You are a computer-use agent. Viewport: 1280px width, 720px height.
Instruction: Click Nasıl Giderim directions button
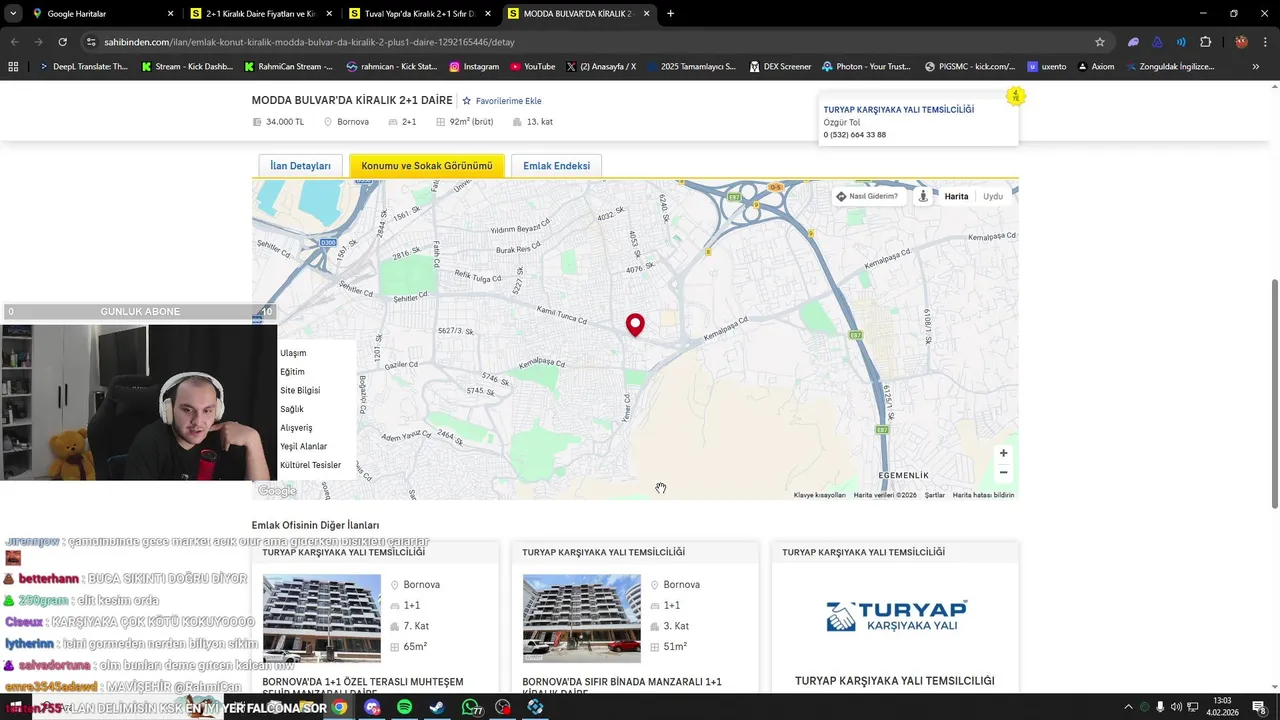point(867,196)
